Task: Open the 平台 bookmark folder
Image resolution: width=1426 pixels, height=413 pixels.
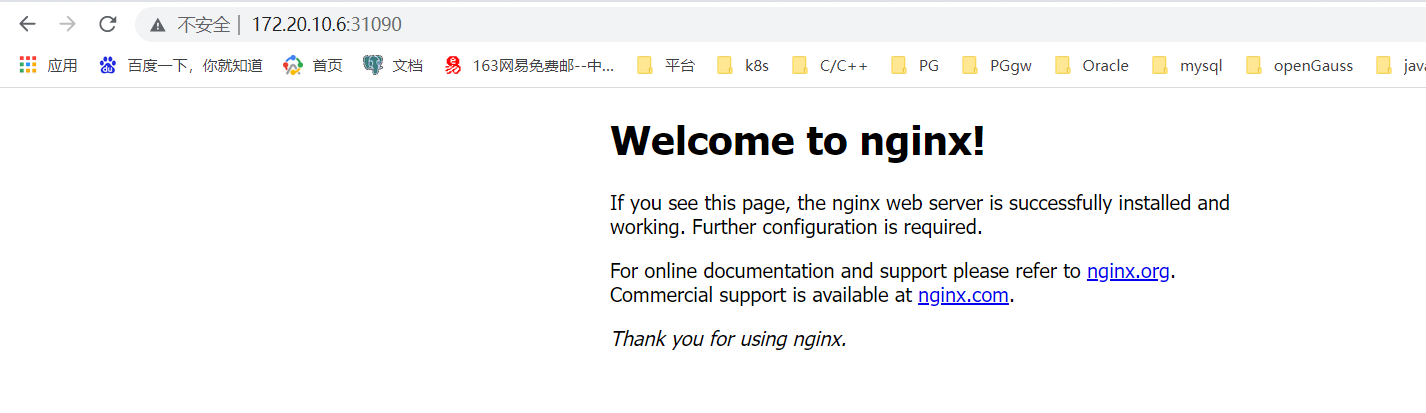Action: (x=666, y=65)
